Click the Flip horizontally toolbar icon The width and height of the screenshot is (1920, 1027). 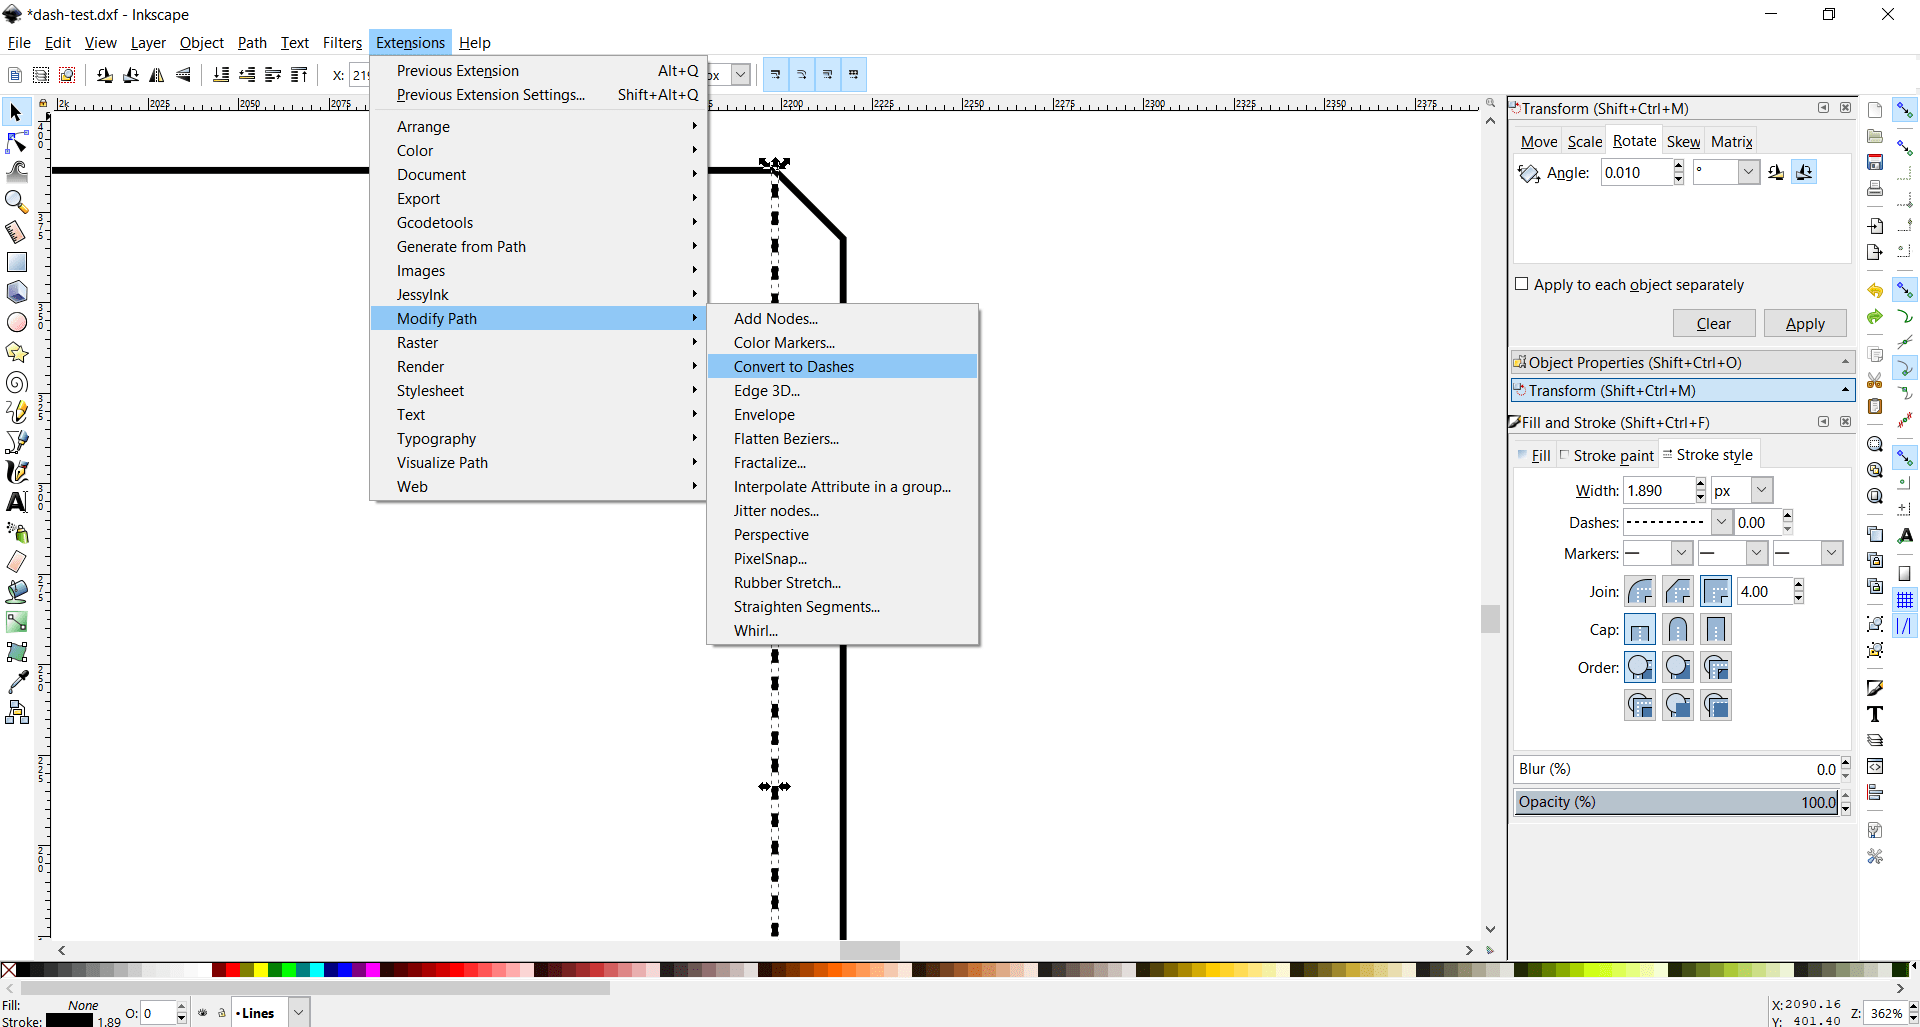pos(157,75)
